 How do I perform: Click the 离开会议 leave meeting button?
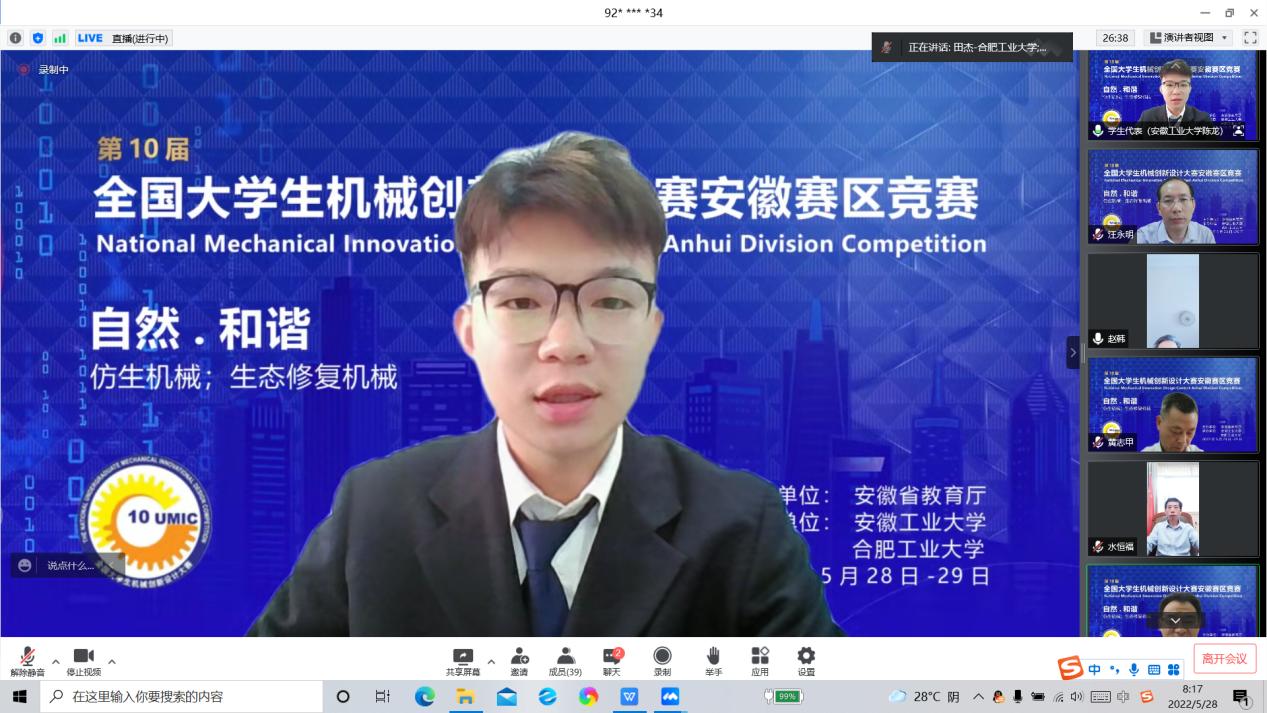pos(1224,658)
